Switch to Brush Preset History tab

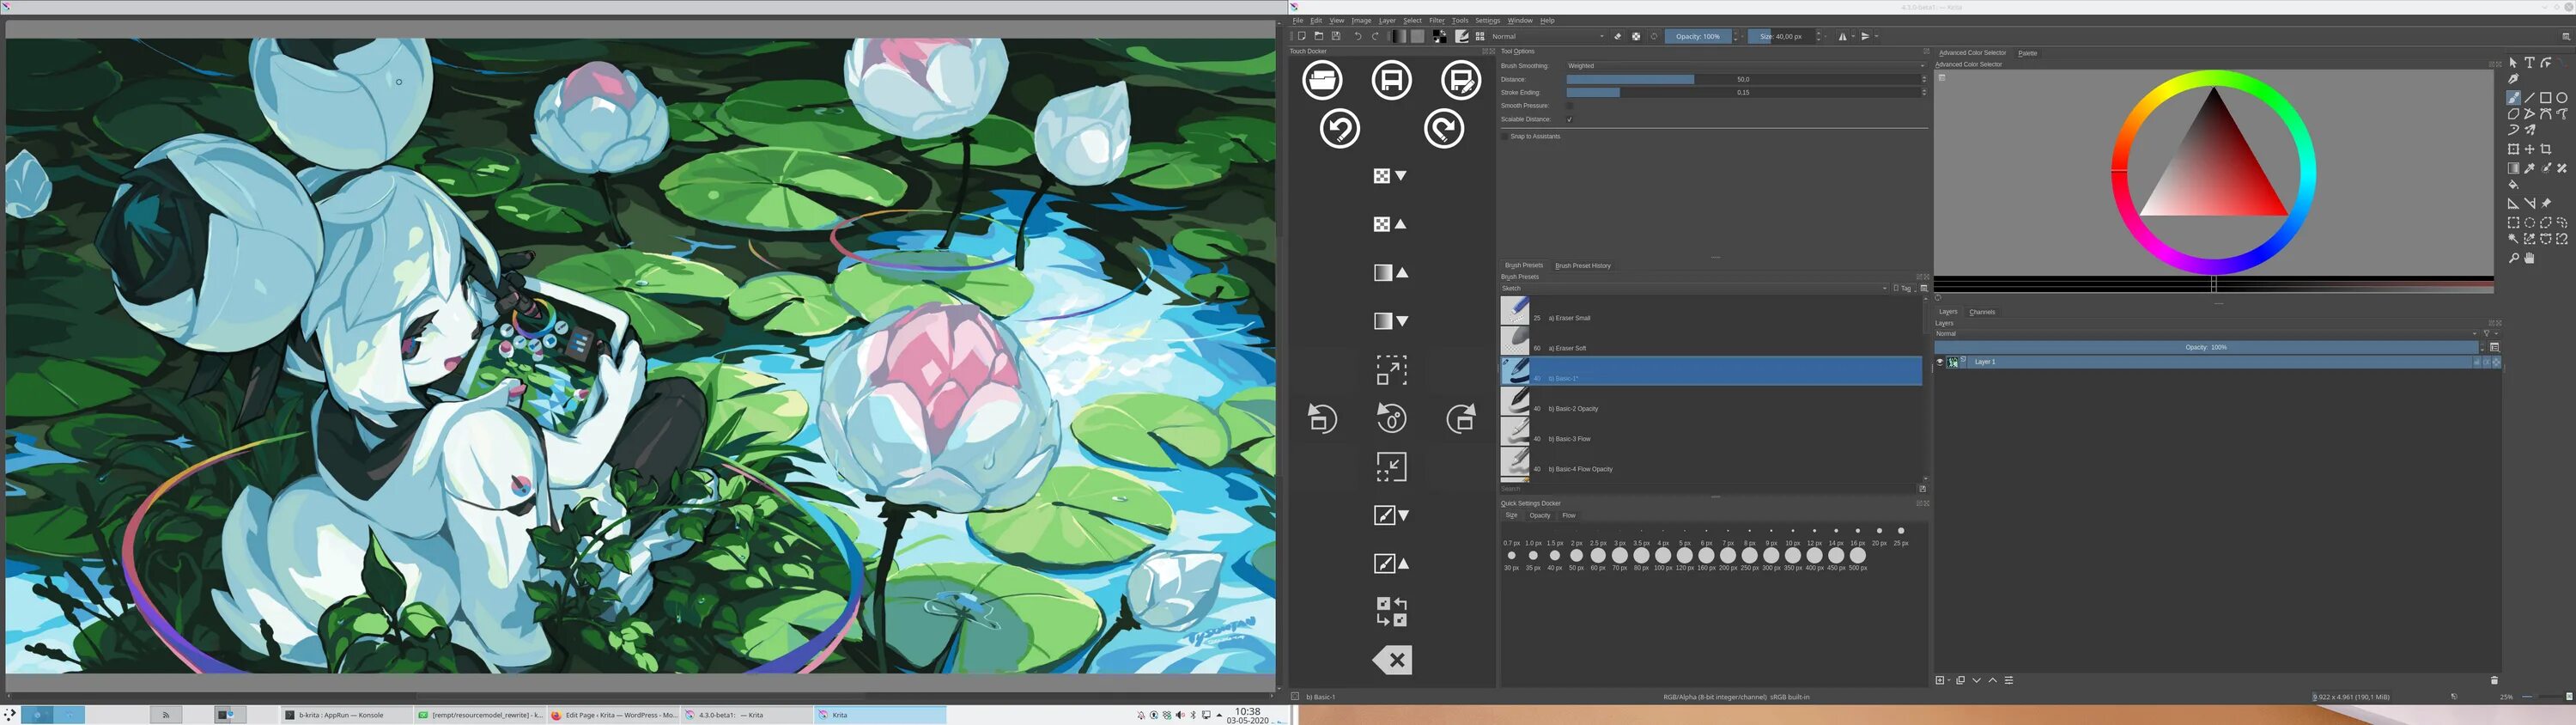coord(1582,266)
